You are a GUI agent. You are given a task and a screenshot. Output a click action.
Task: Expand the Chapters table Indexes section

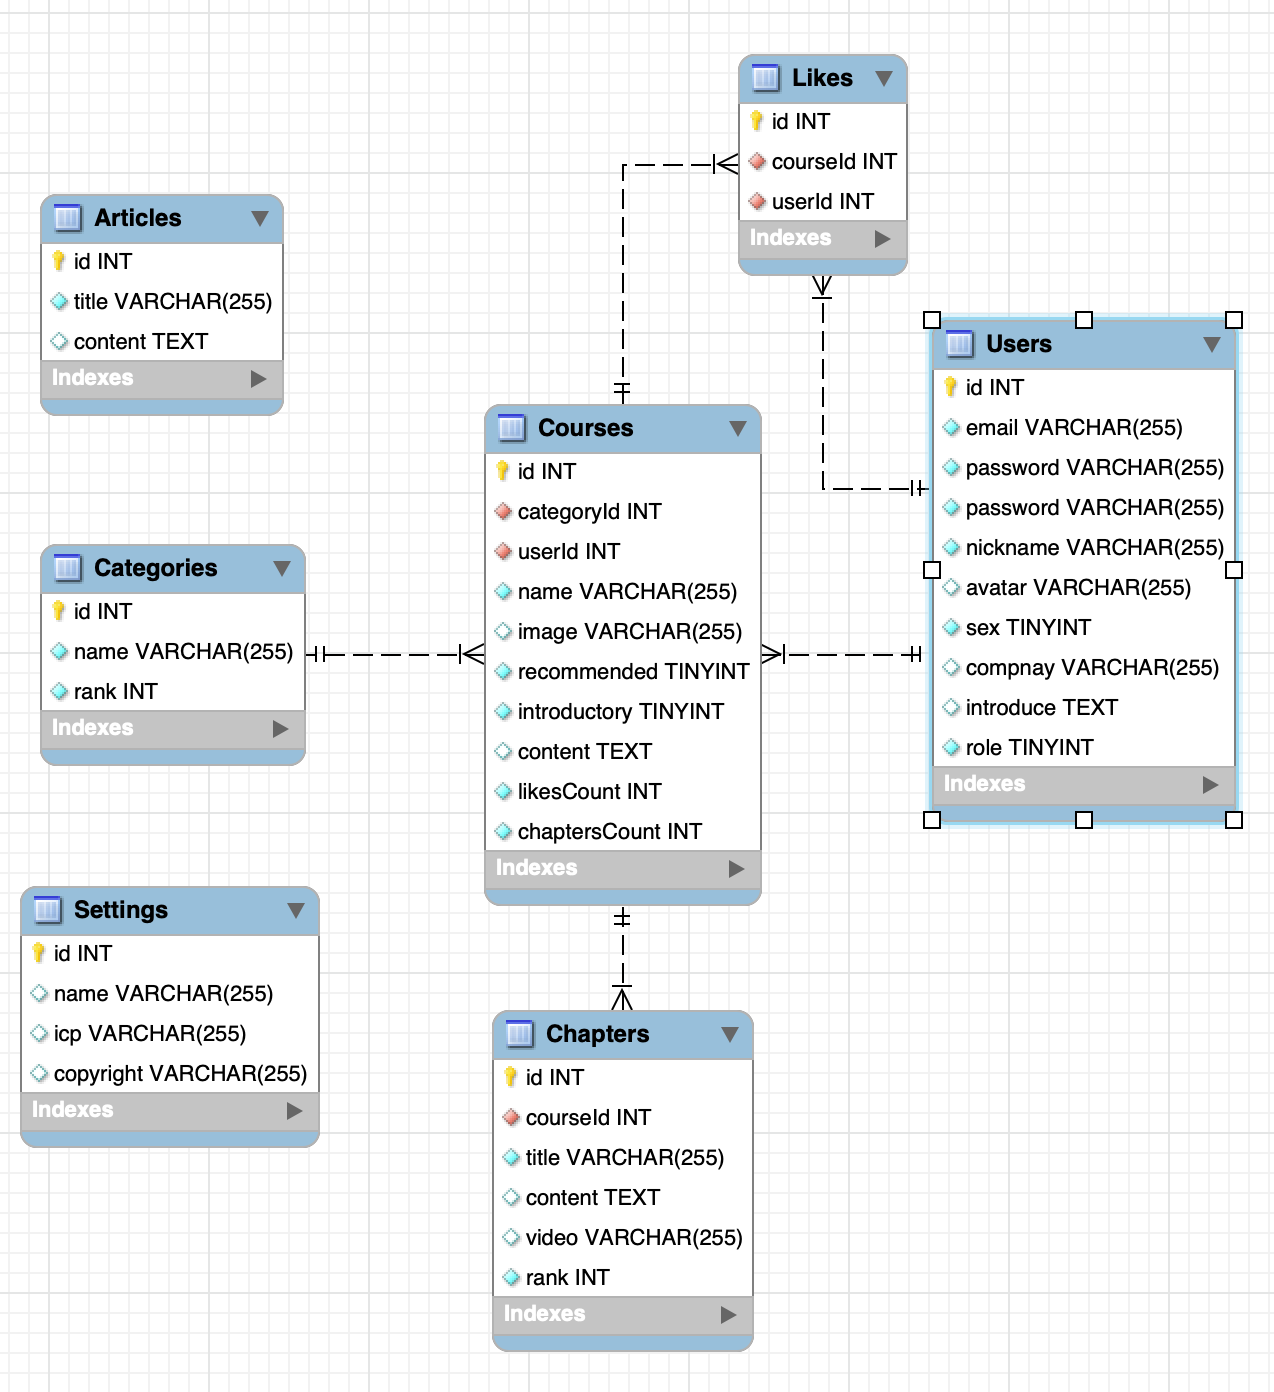pyautogui.click(x=728, y=1314)
